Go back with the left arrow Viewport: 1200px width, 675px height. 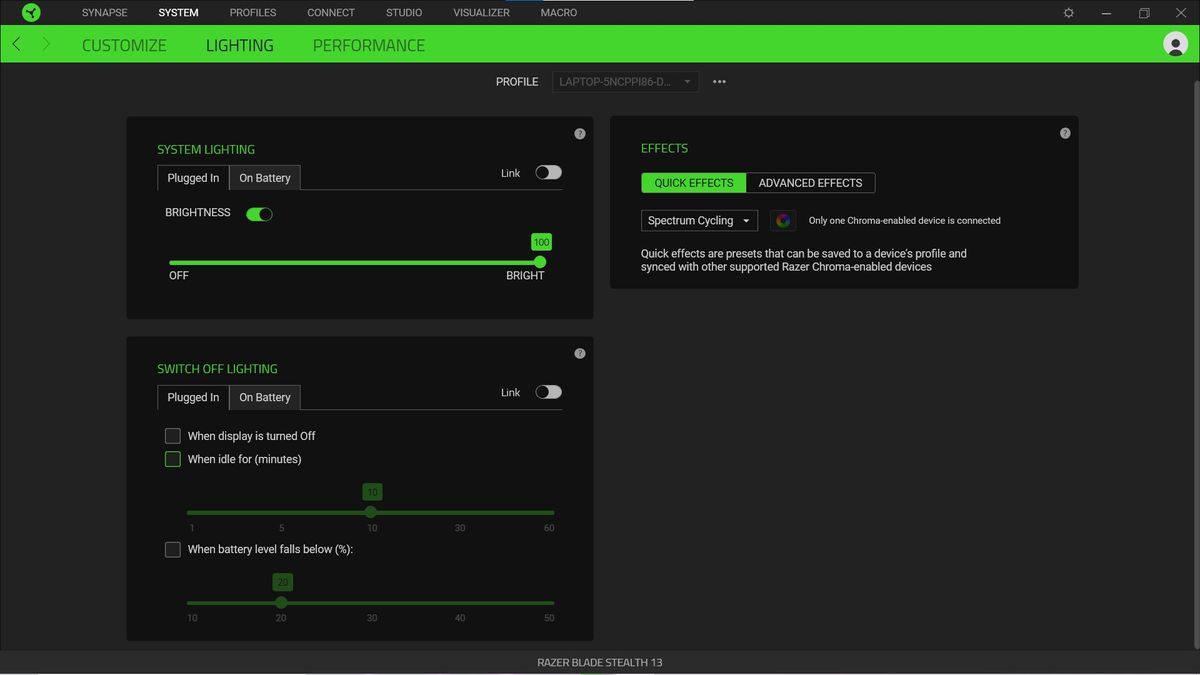[x=17, y=44]
